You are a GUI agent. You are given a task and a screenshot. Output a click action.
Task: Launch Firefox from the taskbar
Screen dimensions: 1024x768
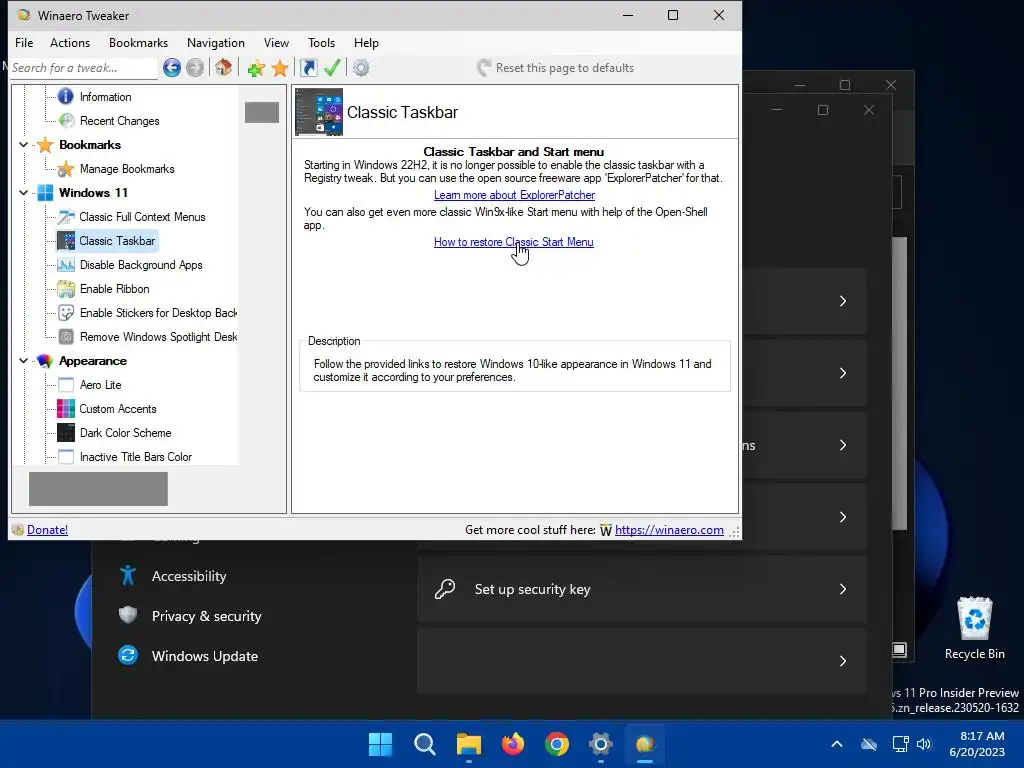pos(513,744)
